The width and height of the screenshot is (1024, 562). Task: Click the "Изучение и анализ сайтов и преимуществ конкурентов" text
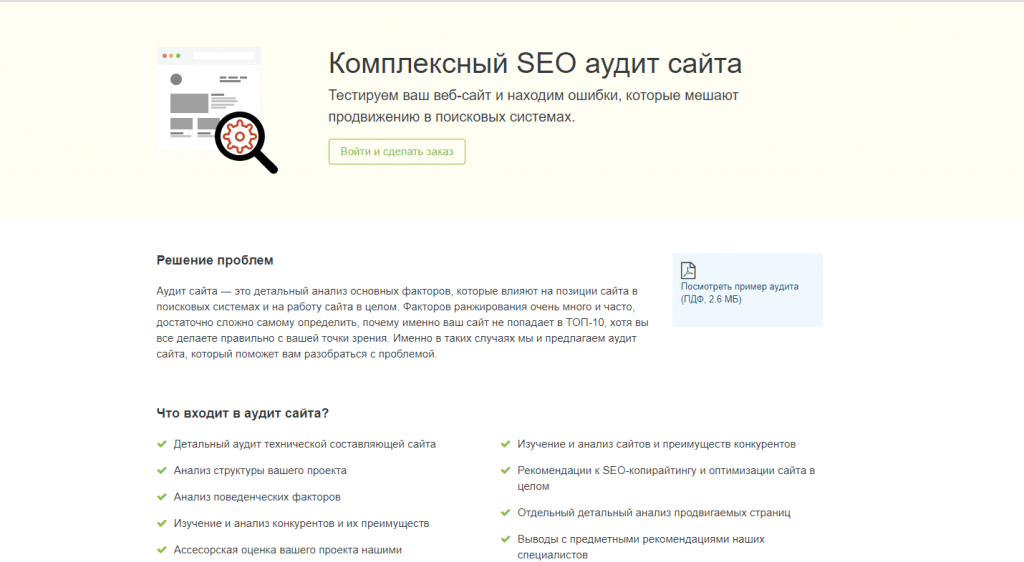pyautogui.click(x=656, y=444)
